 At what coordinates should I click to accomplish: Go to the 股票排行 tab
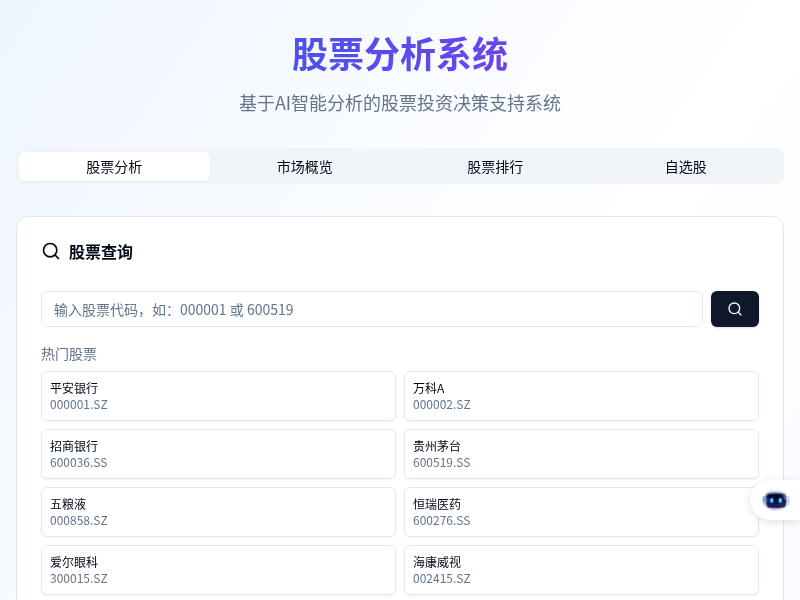tap(495, 167)
